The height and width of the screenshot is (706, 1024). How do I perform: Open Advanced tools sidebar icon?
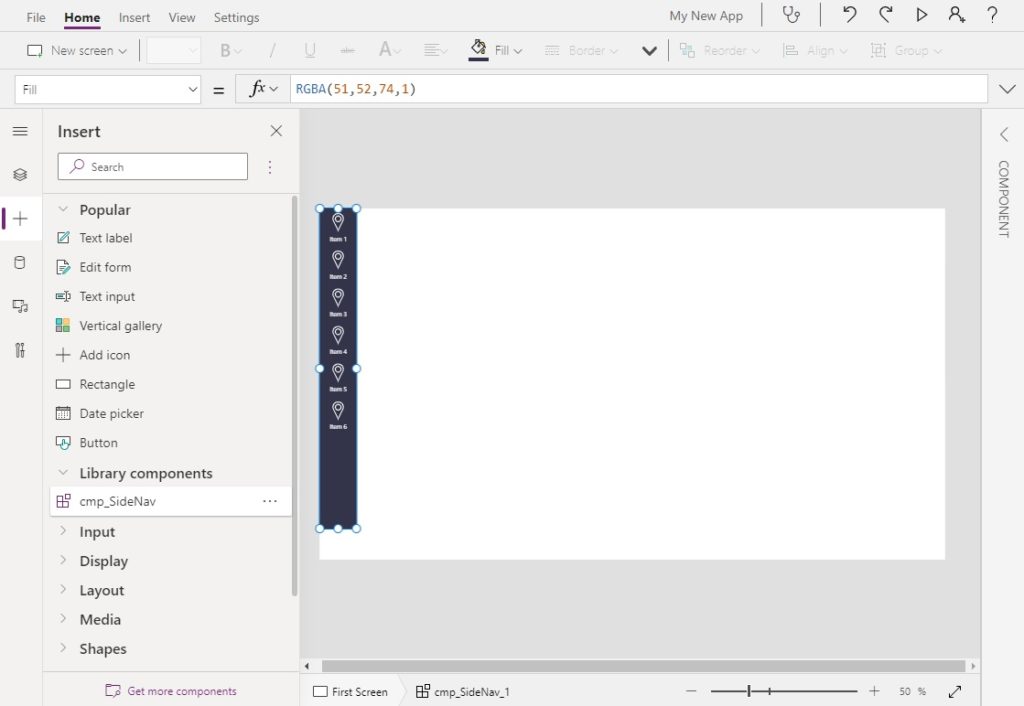20,350
